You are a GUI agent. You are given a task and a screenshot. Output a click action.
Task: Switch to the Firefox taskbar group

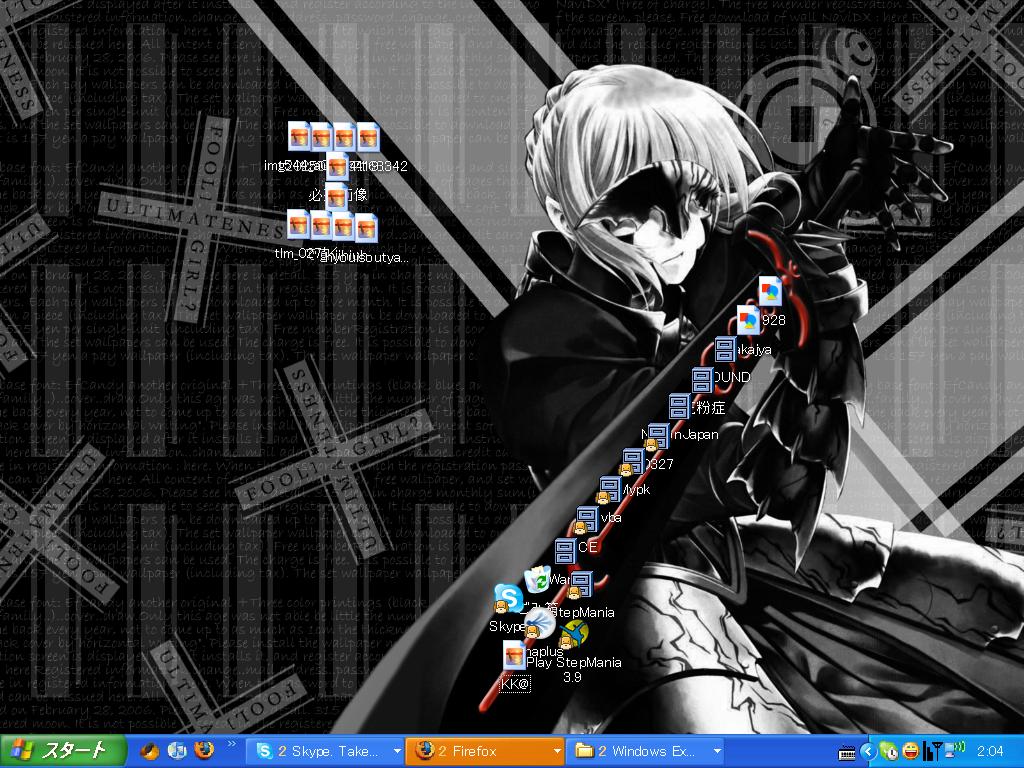[485, 752]
